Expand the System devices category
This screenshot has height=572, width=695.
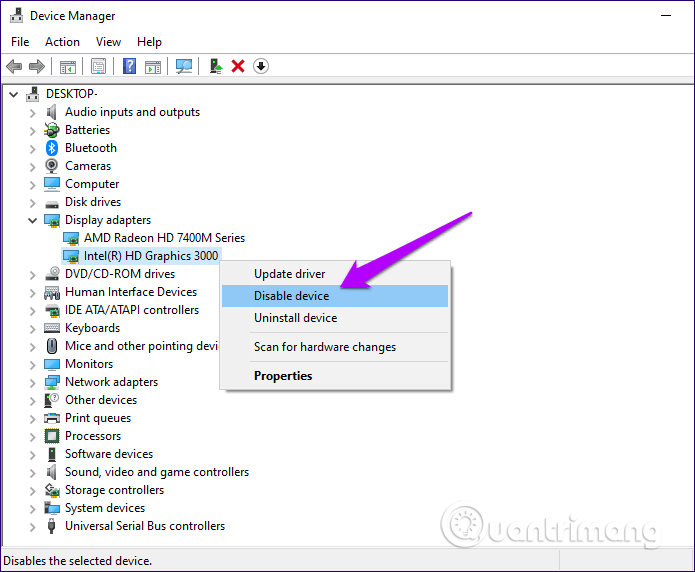tap(32, 509)
